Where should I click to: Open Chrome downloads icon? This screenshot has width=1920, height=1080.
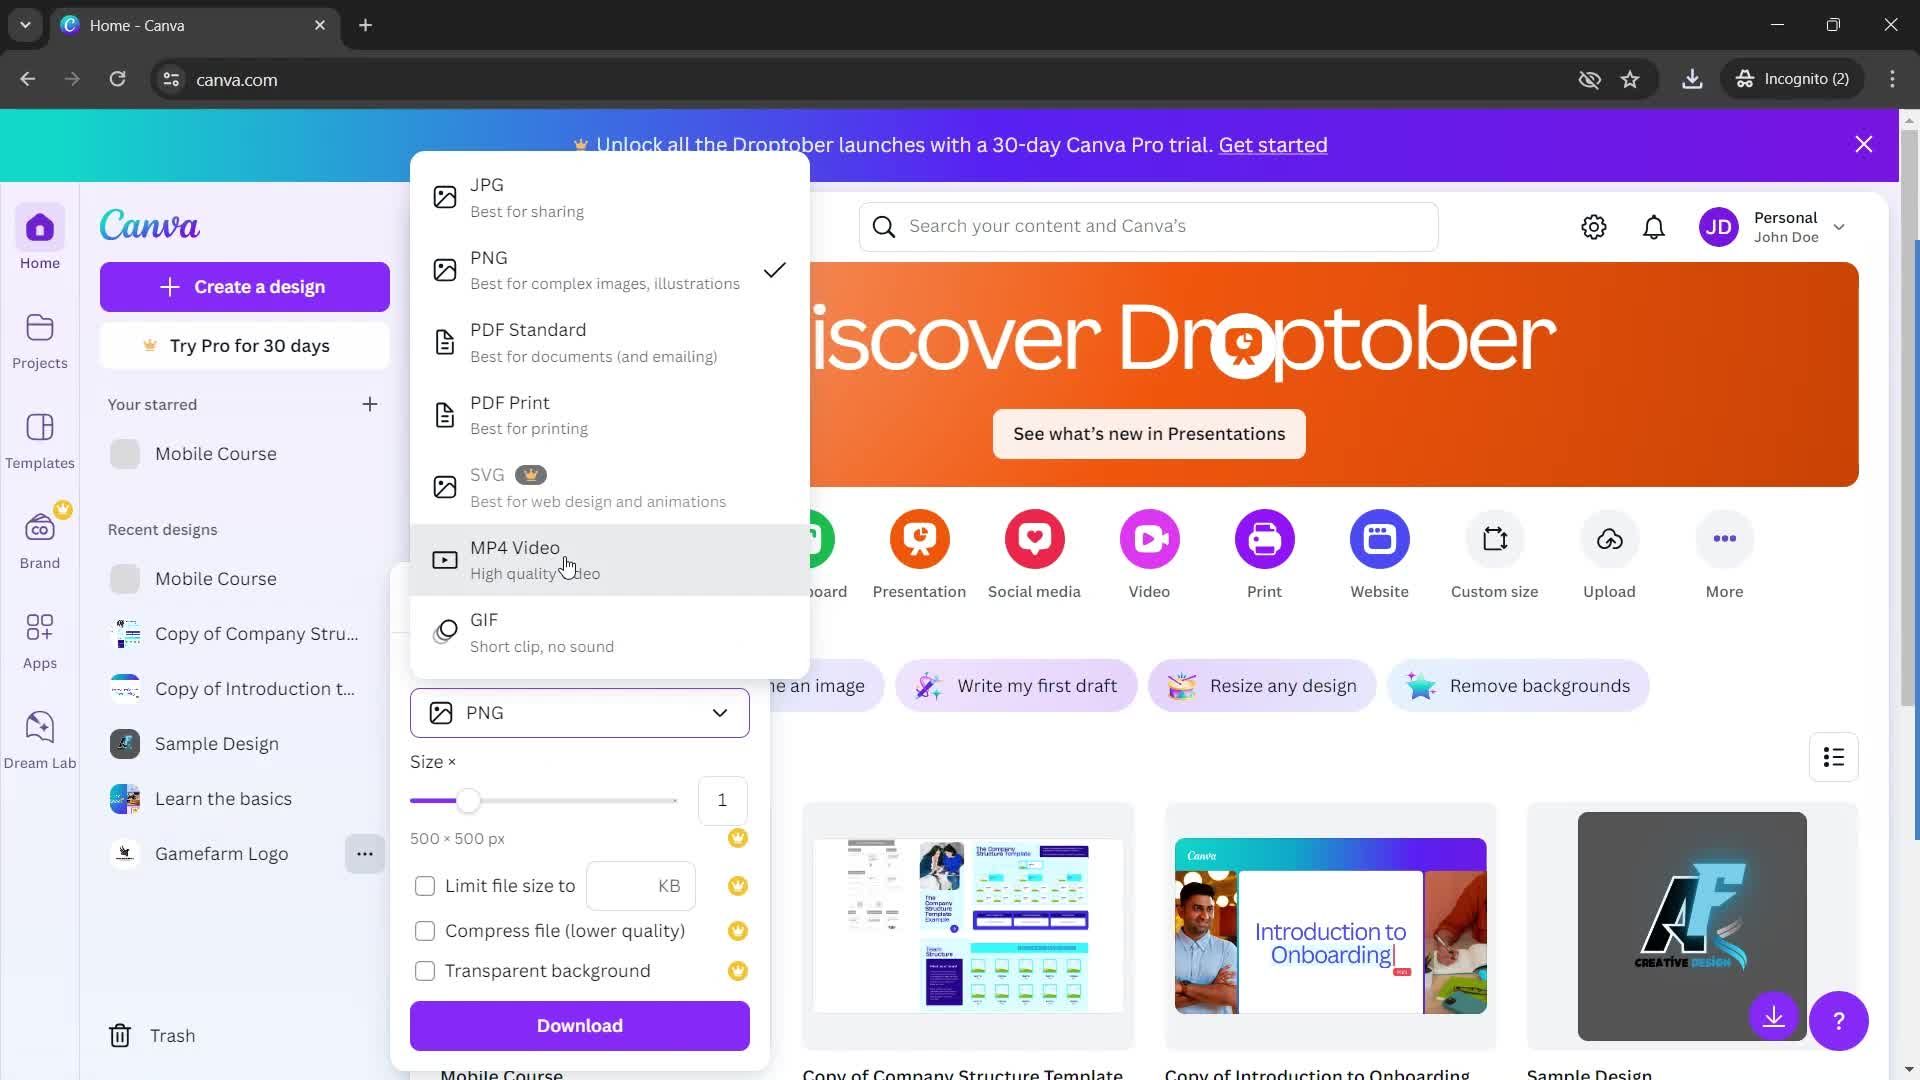coord(1692,79)
